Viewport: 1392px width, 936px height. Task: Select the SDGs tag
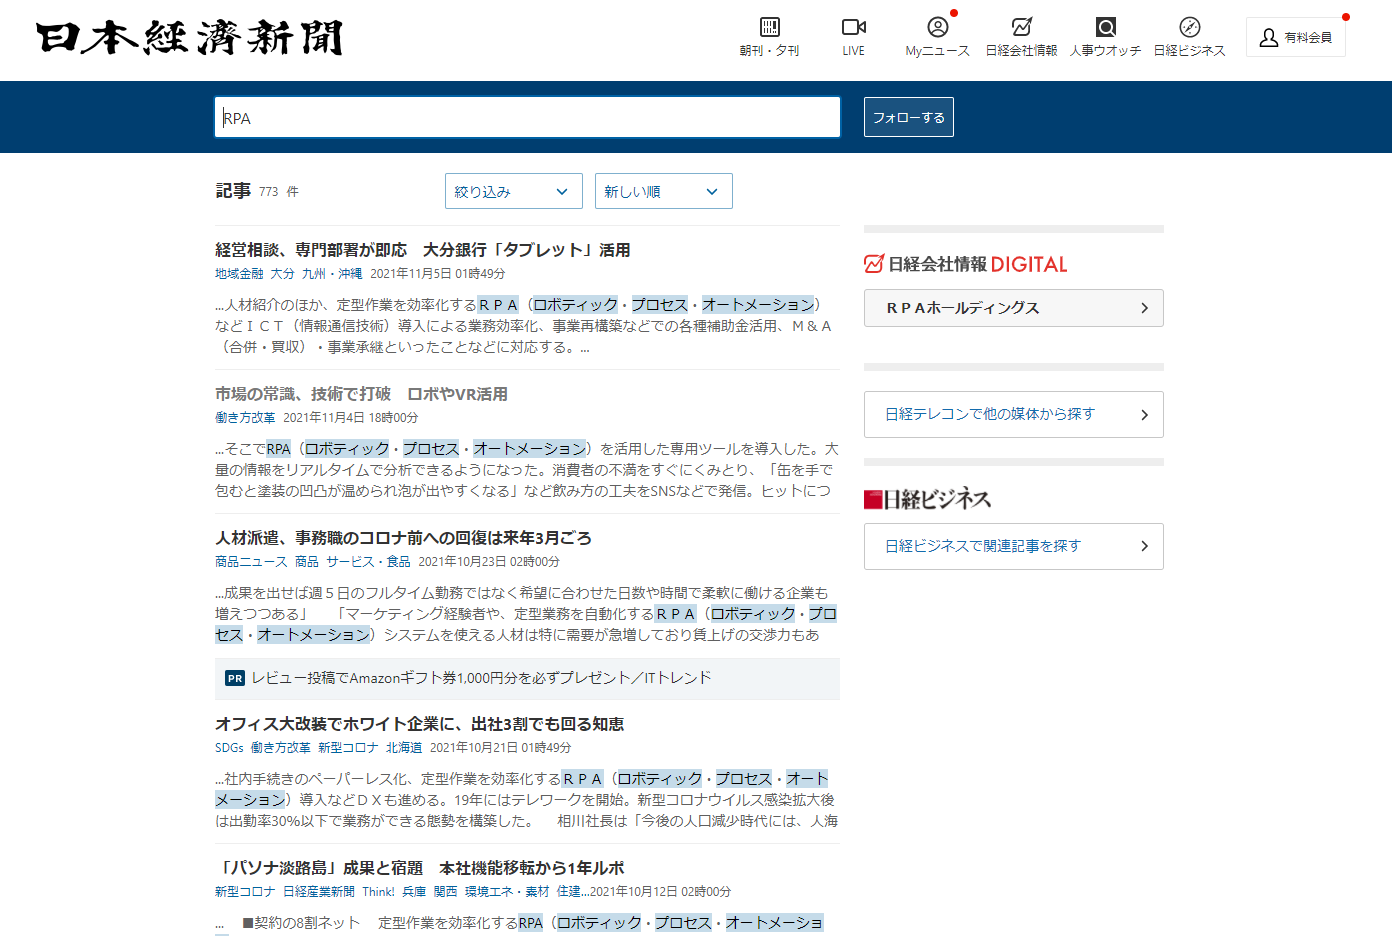click(x=229, y=748)
